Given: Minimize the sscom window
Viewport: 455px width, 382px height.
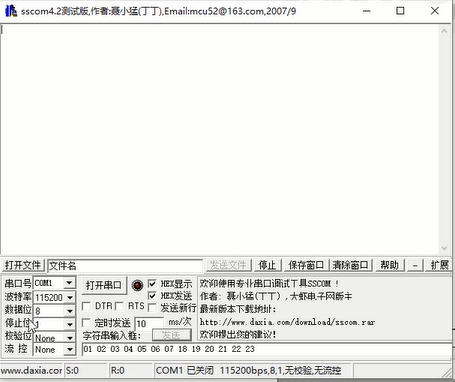Looking at the screenshot, I should coord(367,11).
